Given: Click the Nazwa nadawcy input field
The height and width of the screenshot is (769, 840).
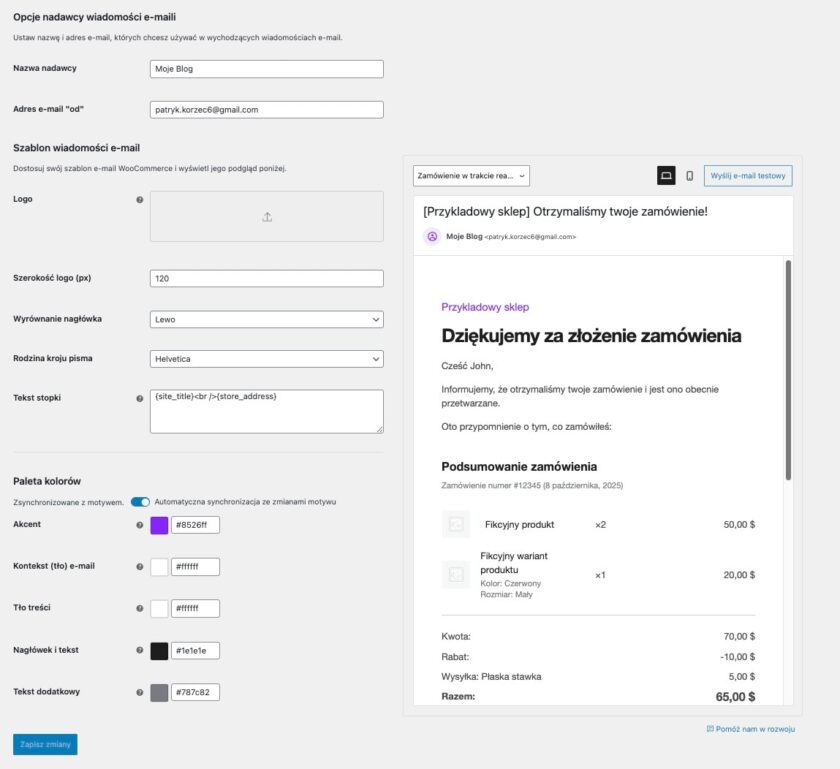Looking at the screenshot, I should coord(265,68).
